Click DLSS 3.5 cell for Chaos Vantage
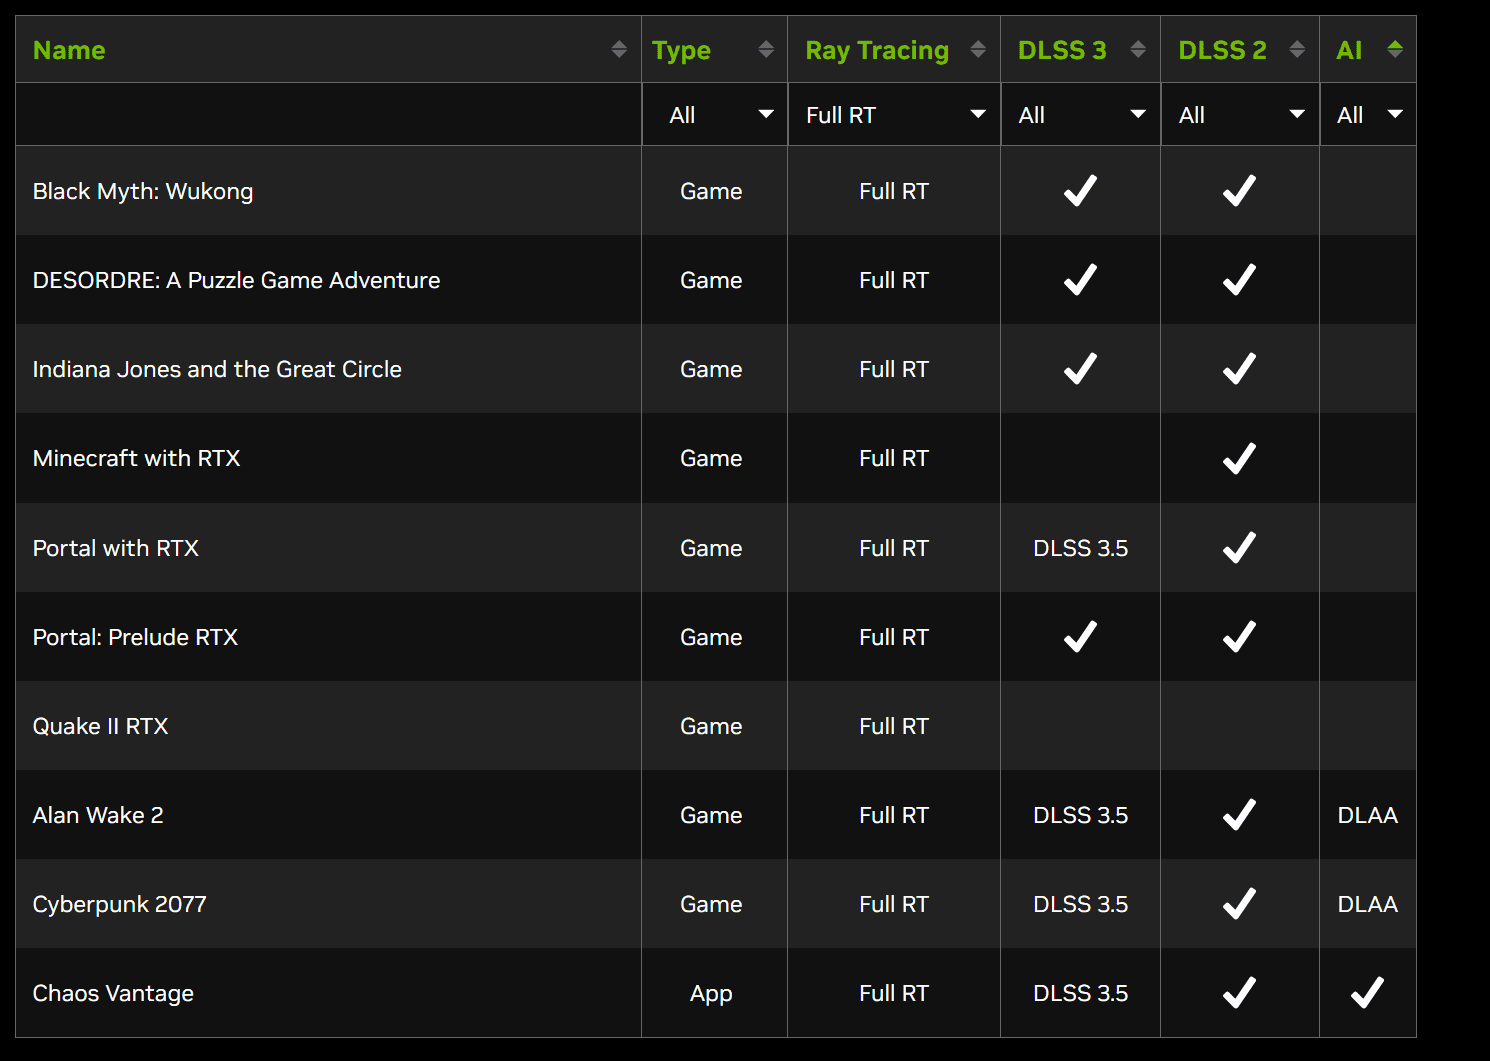 point(1080,993)
